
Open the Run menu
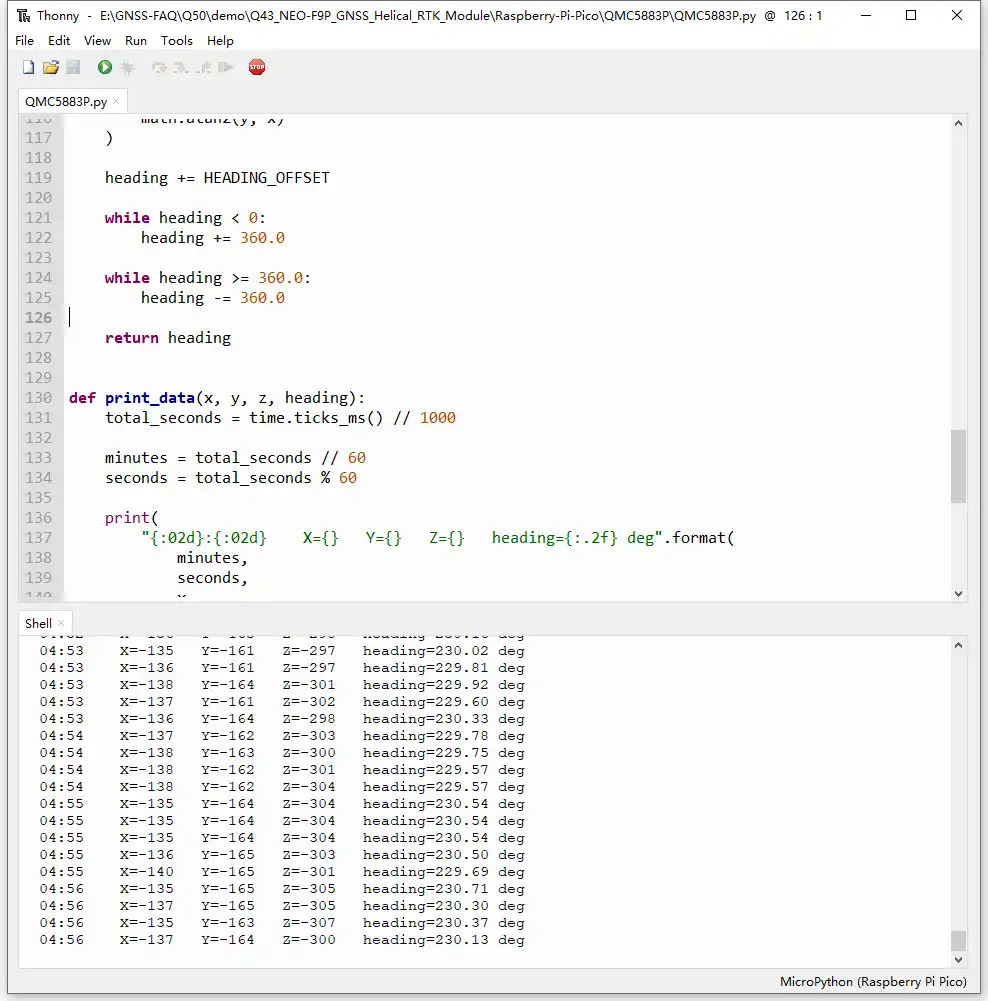pos(136,40)
